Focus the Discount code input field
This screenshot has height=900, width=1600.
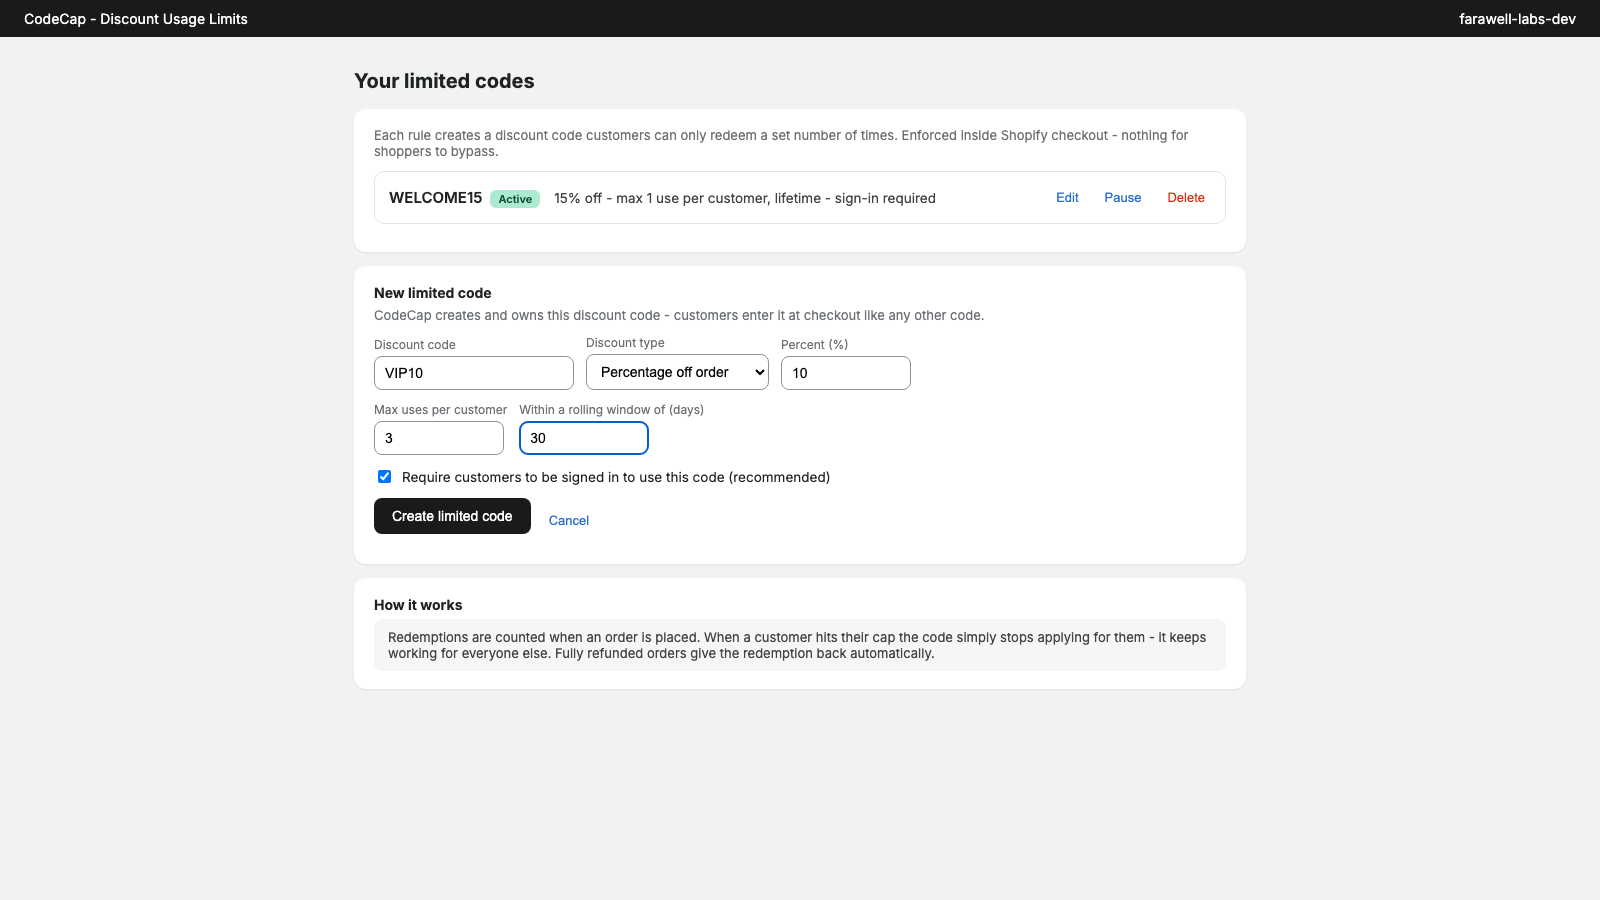click(x=474, y=373)
